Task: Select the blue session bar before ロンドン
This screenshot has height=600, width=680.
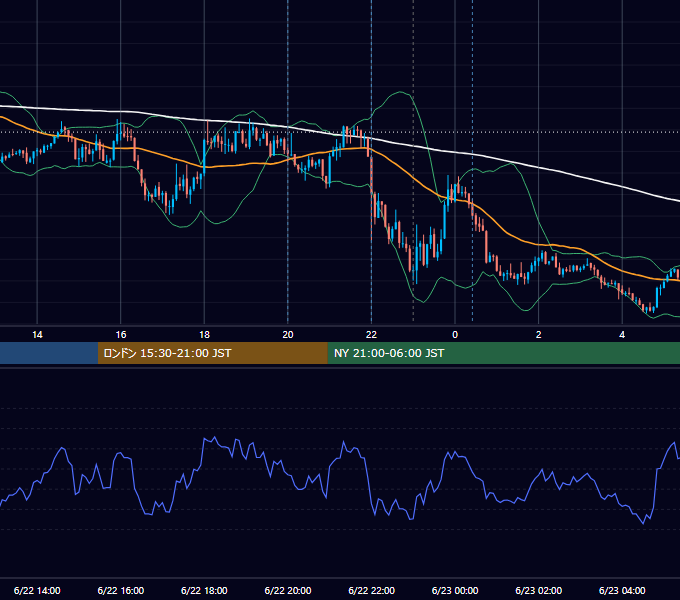Action: (x=49, y=353)
